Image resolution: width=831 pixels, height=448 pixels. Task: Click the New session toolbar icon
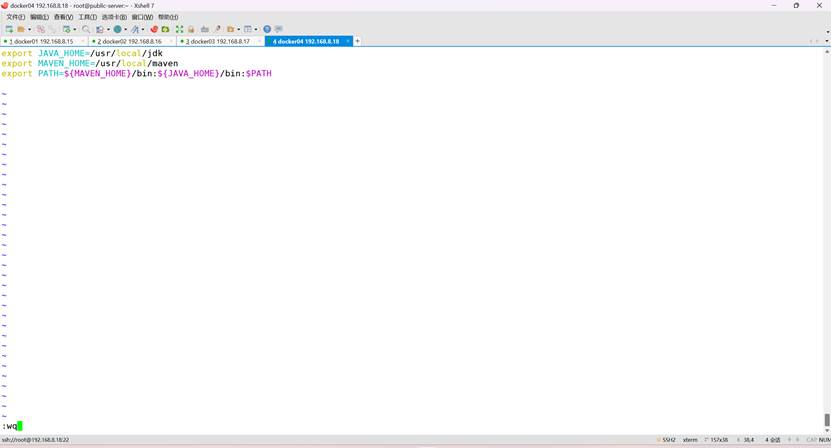click(x=9, y=29)
